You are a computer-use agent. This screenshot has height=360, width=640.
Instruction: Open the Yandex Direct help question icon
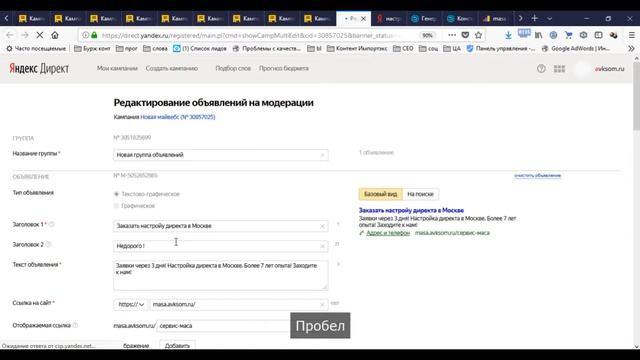click(x=541, y=69)
